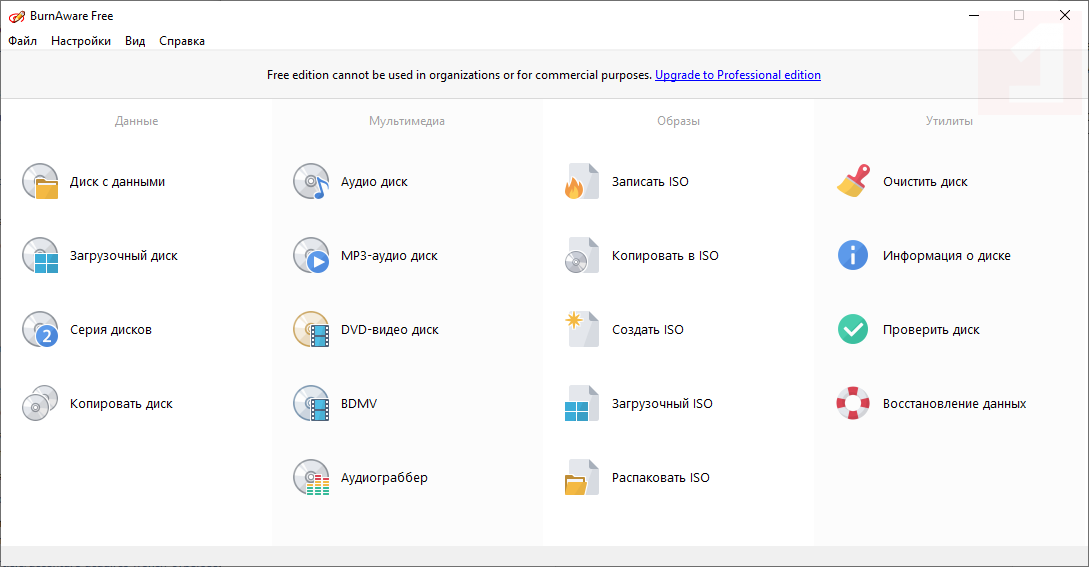1089x567 pixels.
Task: Click the BDMV text label
Action: 358,404
